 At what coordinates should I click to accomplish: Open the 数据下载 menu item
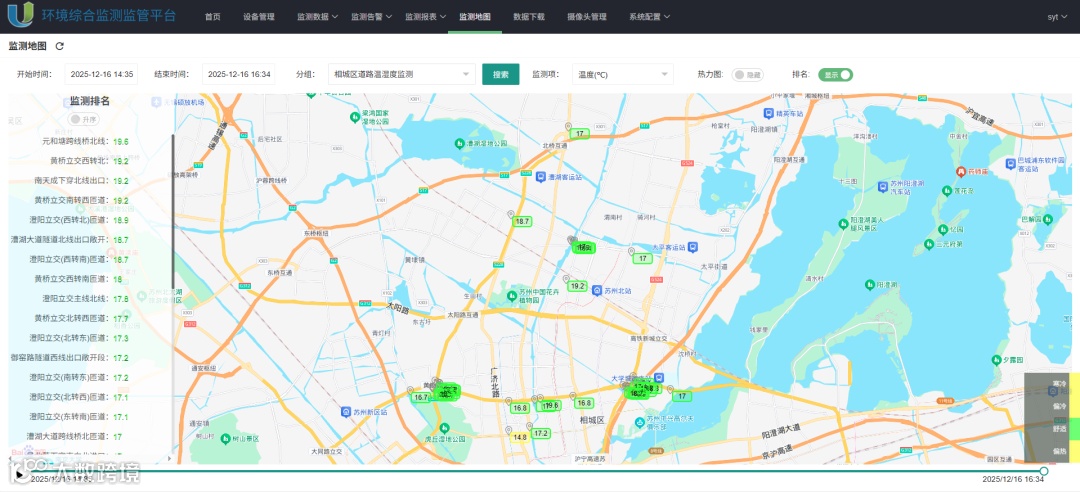pyautogui.click(x=529, y=17)
